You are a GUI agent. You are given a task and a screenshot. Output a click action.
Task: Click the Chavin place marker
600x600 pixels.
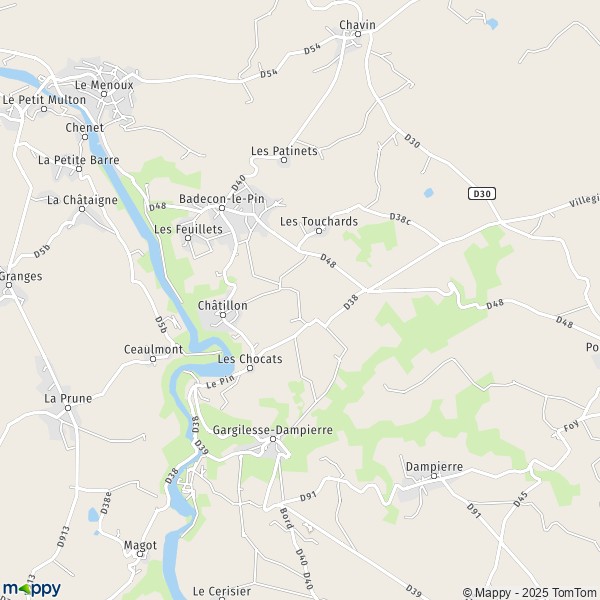point(358,34)
